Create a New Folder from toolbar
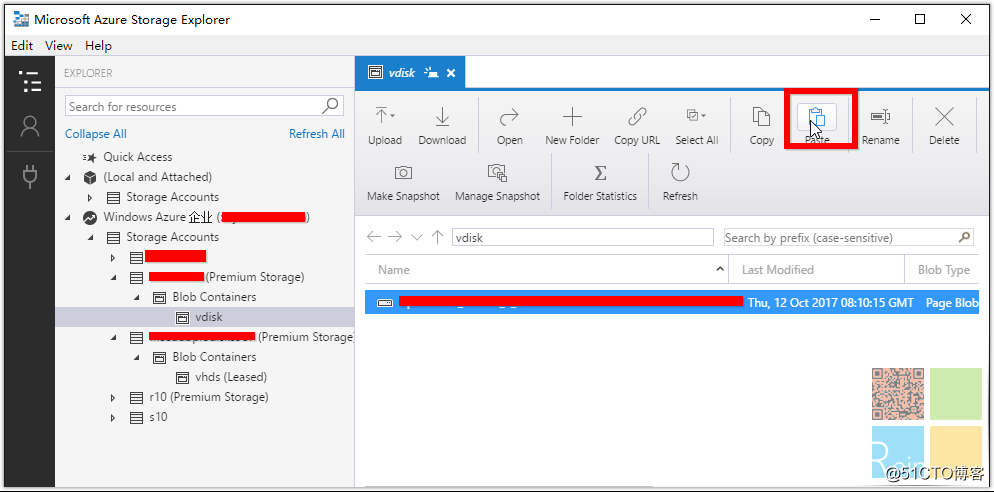The height and width of the screenshot is (492, 994). tap(572, 126)
